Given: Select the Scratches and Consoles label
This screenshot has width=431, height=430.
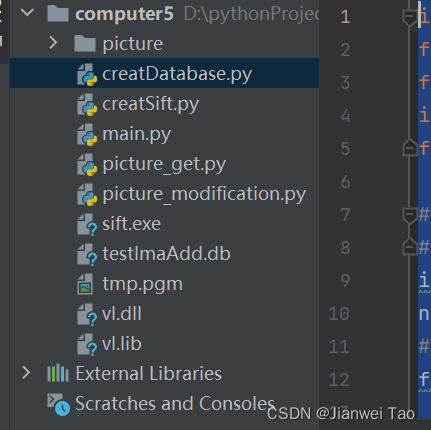Looking at the screenshot, I should point(175,403).
